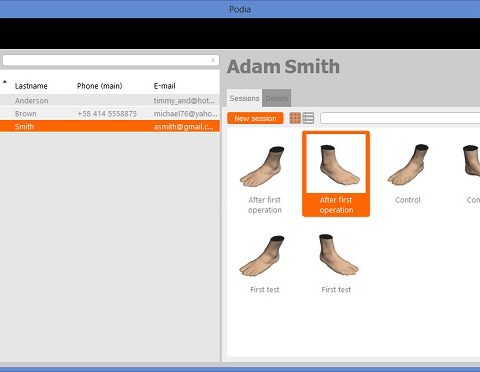Click phone number +58 414 5558875
Image resolution: width=480 pixels, height=372 pixels.
(107, 114)
